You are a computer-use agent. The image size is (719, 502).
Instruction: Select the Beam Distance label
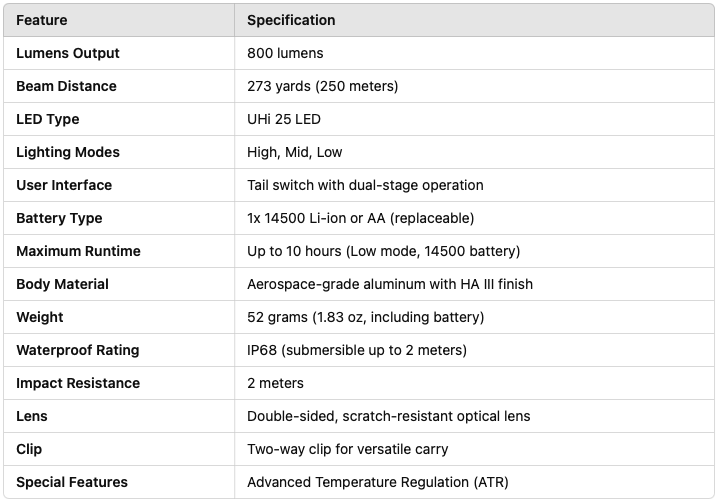[66, 86]
